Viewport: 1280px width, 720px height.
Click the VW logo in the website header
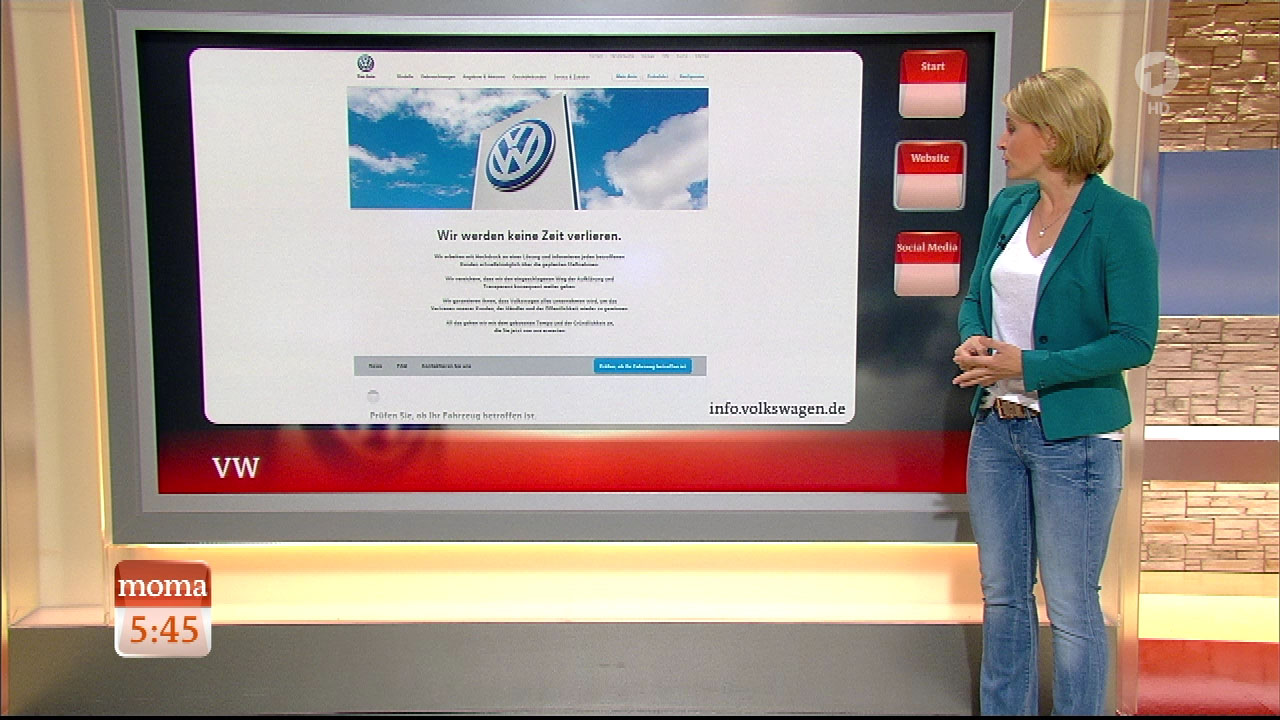click(366, 63)
